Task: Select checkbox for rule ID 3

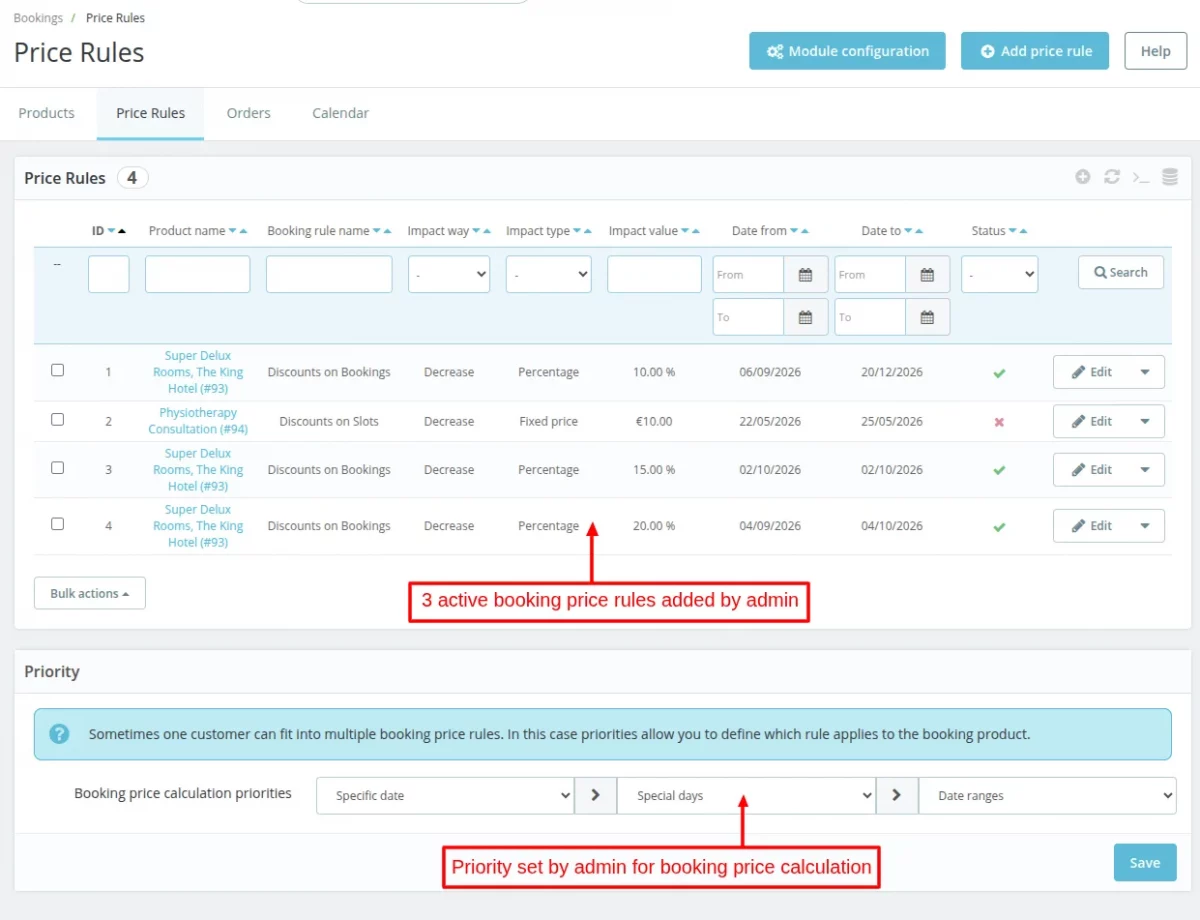Action: coord(58,467)
